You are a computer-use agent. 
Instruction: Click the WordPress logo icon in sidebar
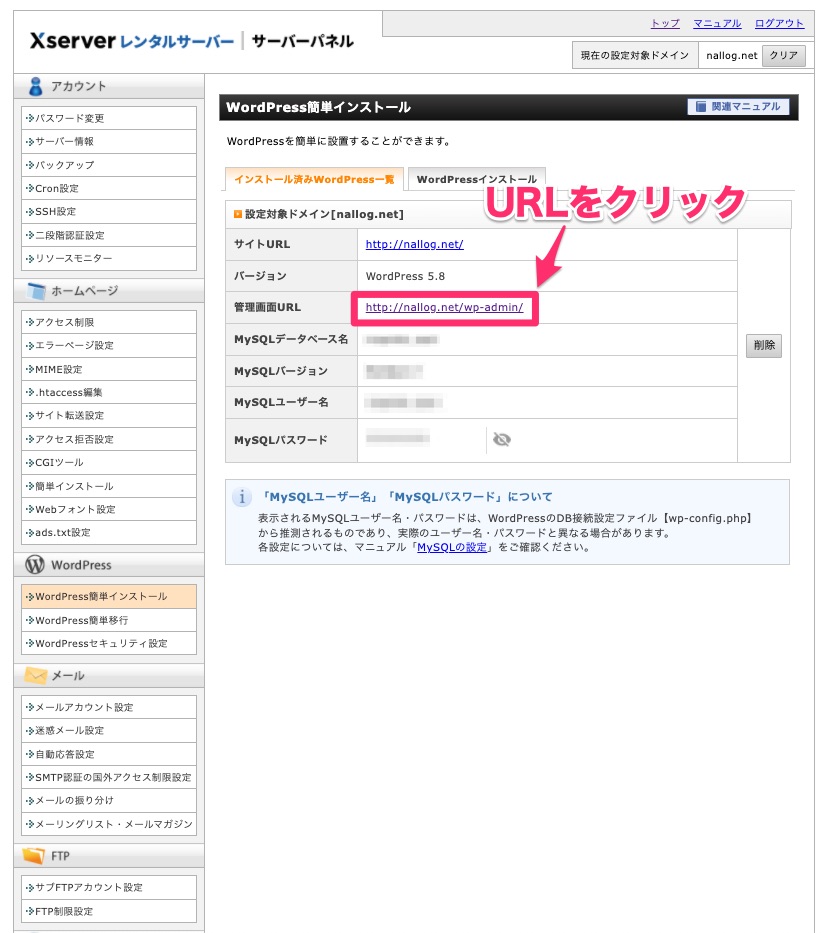[x=35, y=565]
